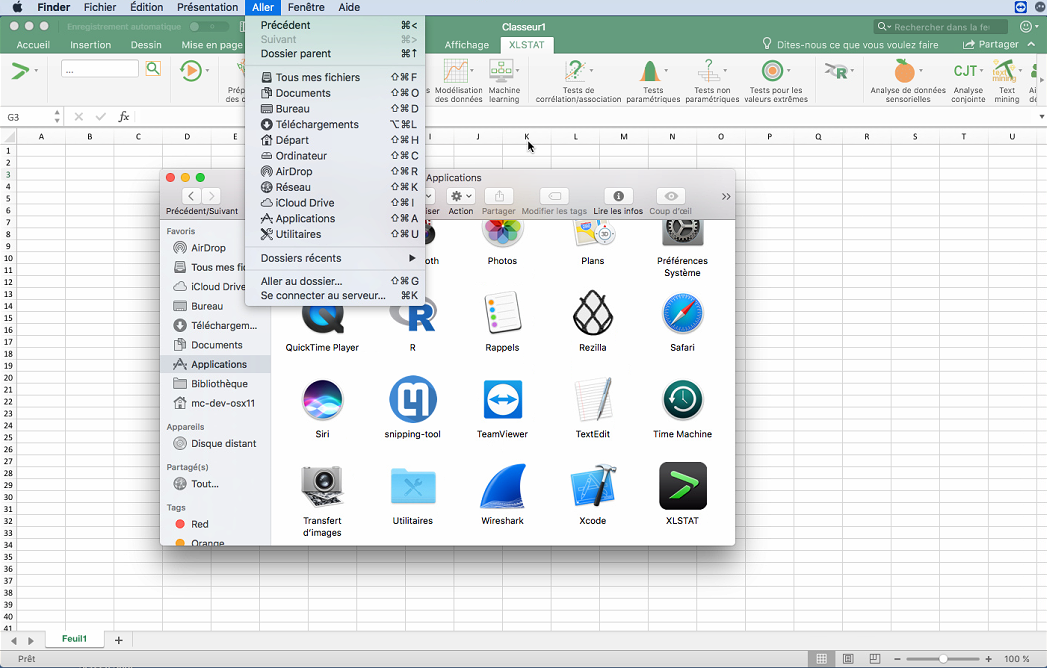
Task: Toggle the Enregistrement automatique switch
Action: tap(208, 26)
